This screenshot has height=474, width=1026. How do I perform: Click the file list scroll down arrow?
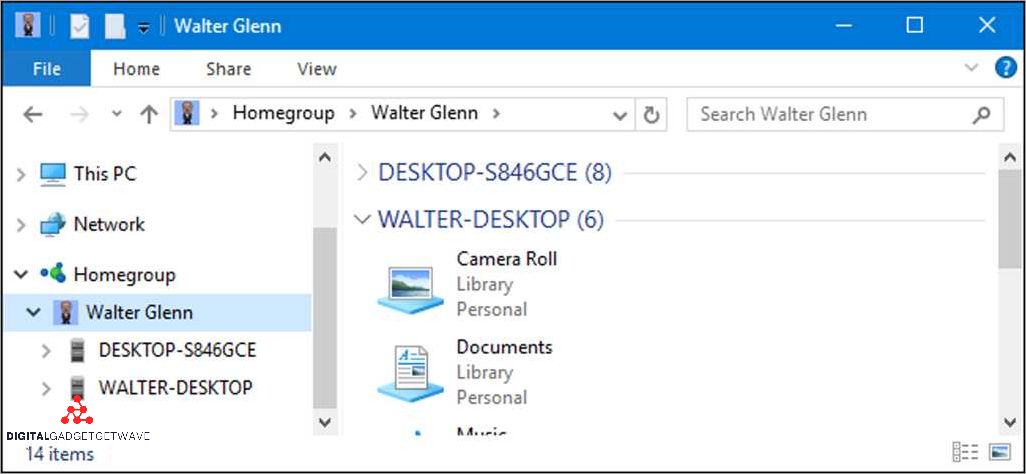pyautogui.click(x=1010, y=422)
